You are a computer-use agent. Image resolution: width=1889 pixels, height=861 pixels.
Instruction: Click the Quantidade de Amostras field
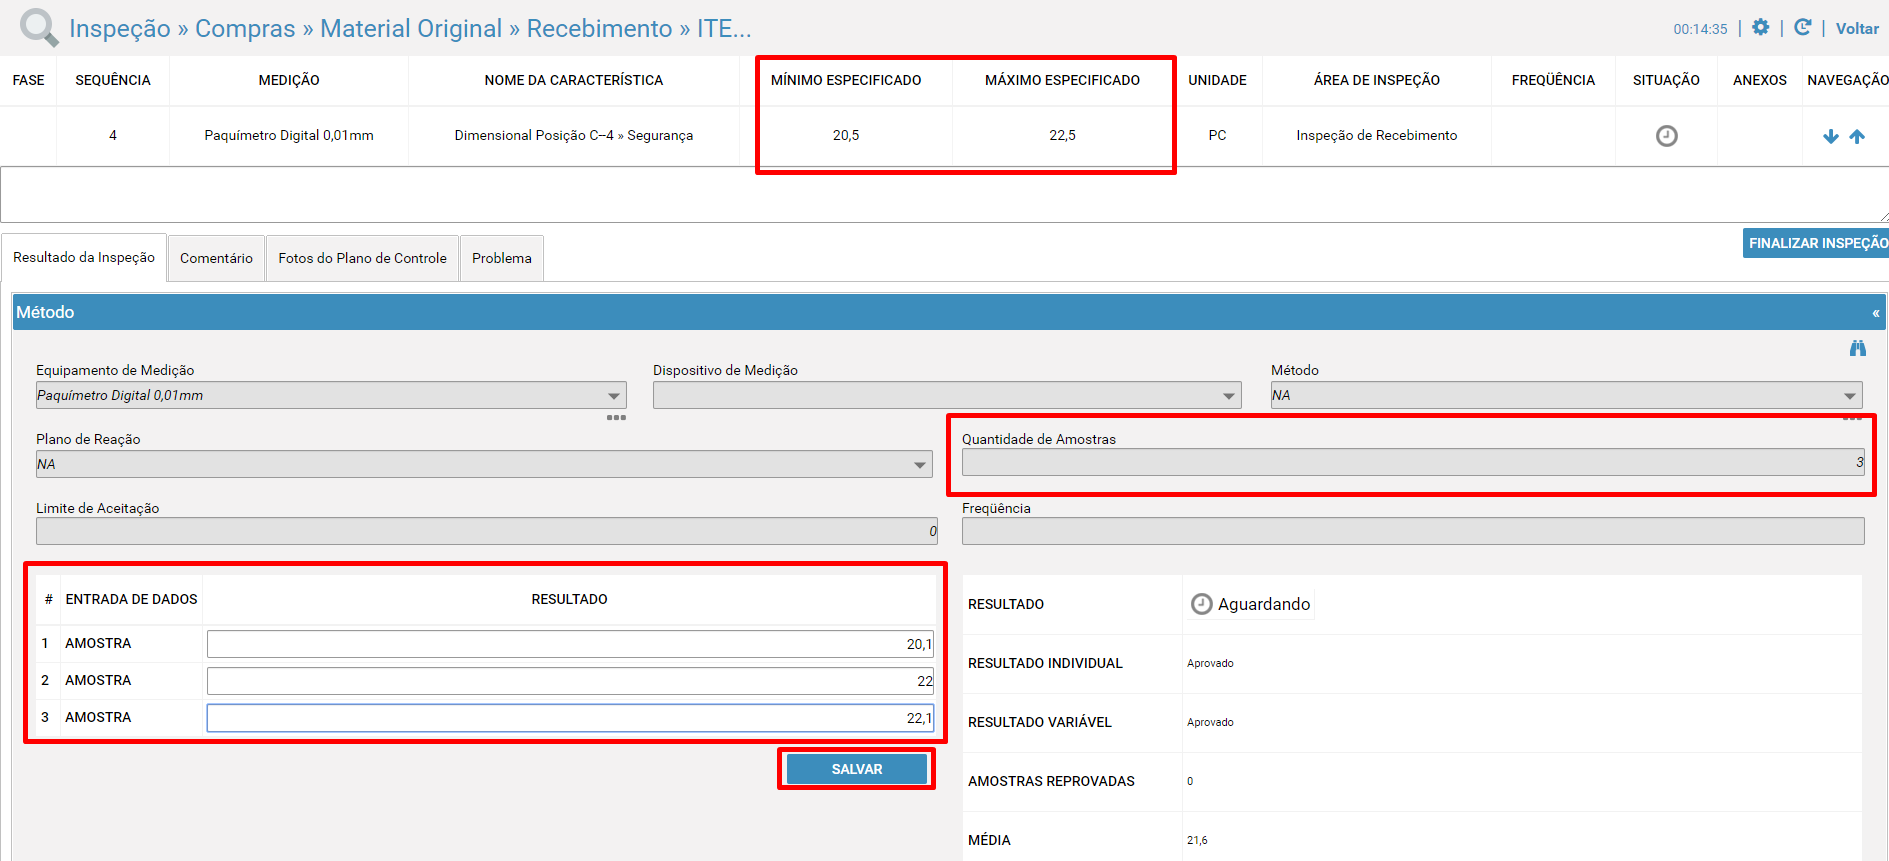(1413, 462)
